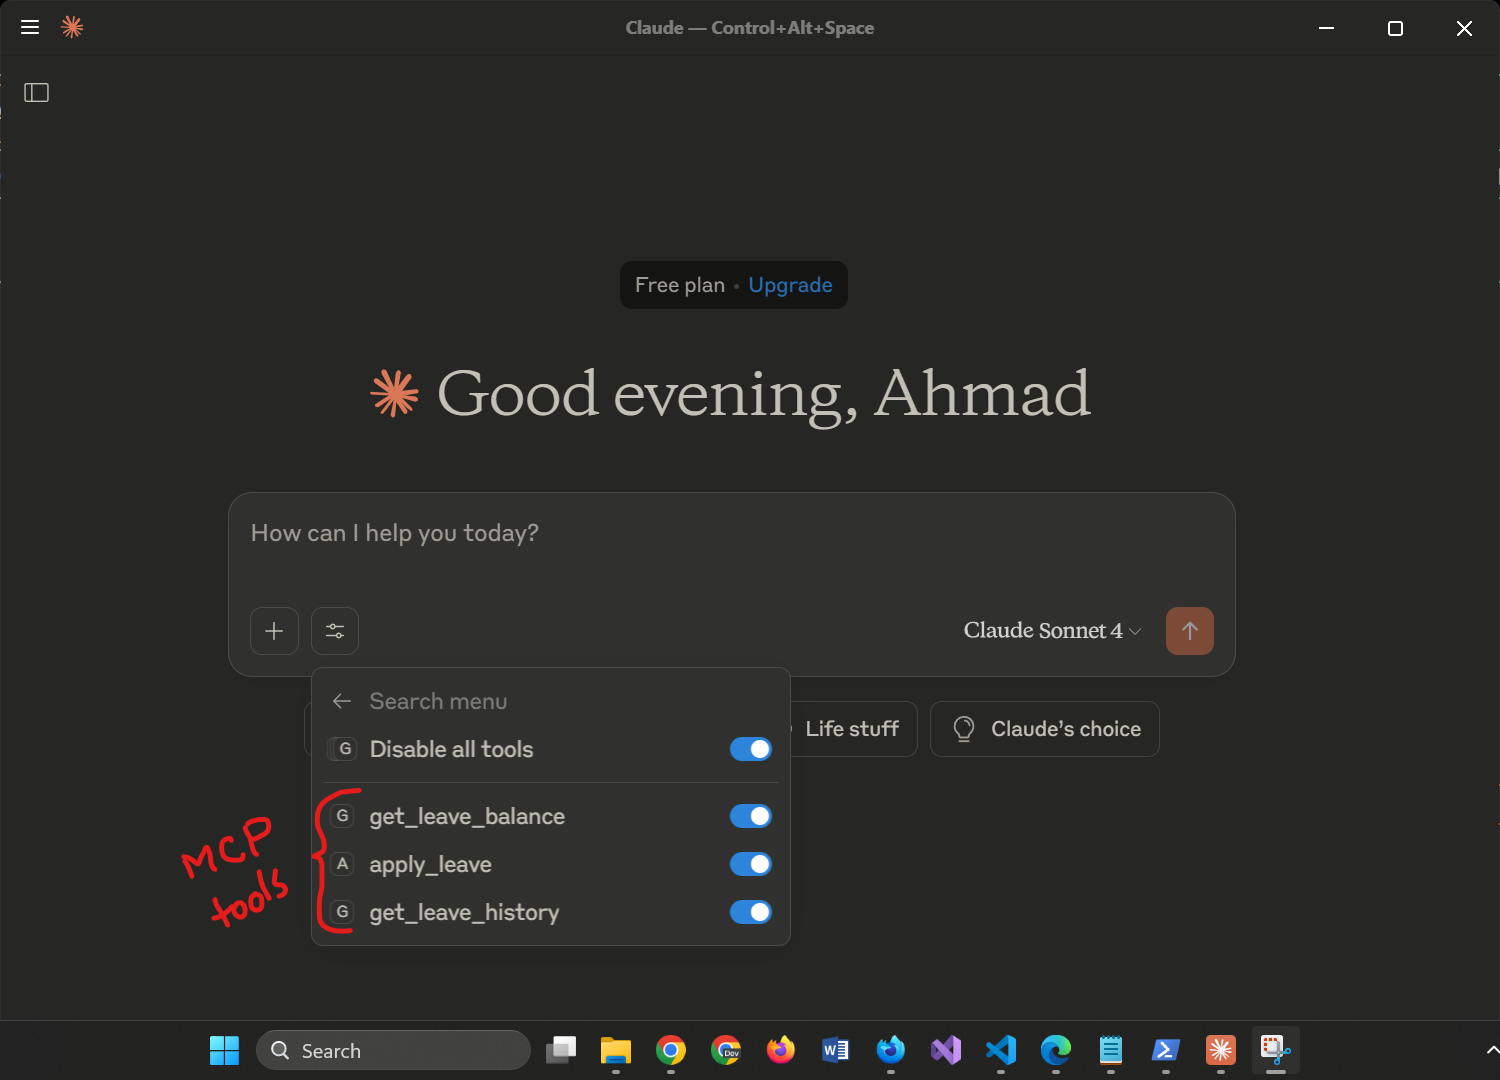Click the Claude app taskbar icon
1500x1080 pixels.
click(x=1221, y=1050)
